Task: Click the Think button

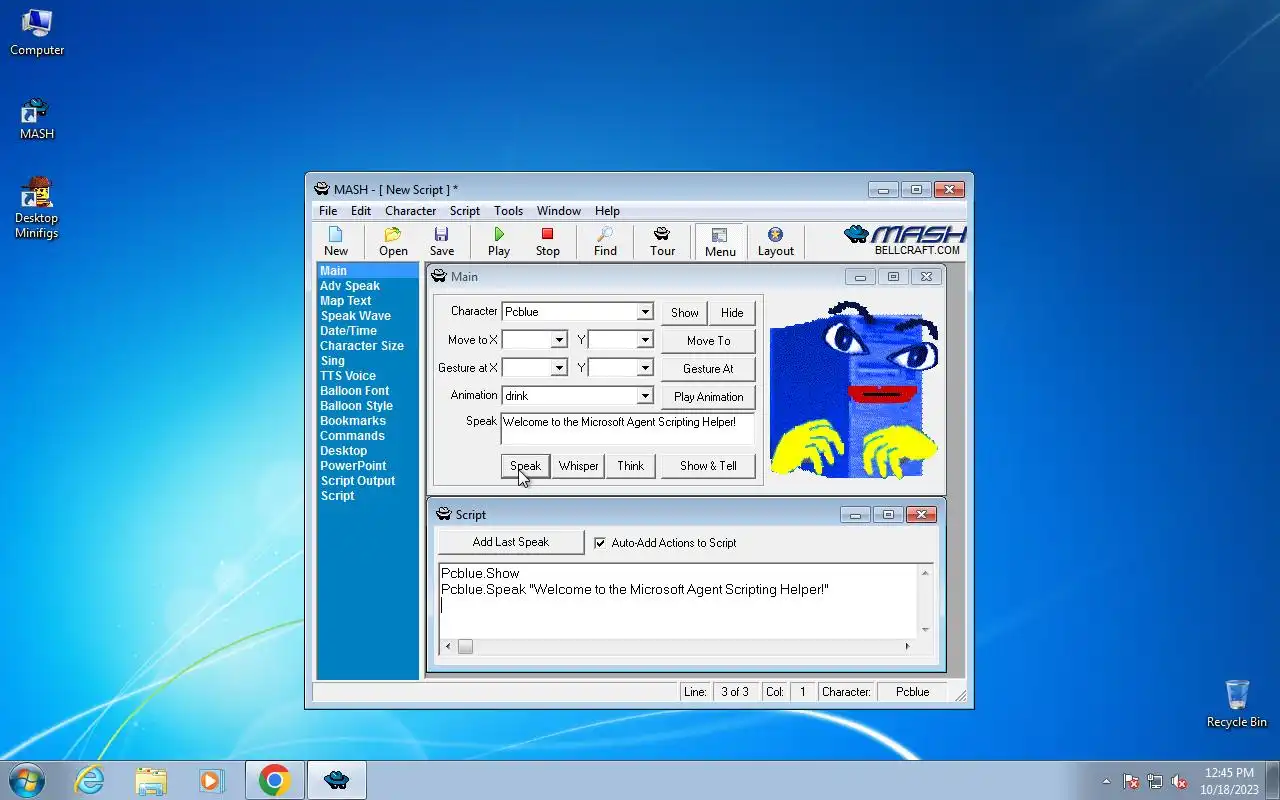Action: [631, 466]
